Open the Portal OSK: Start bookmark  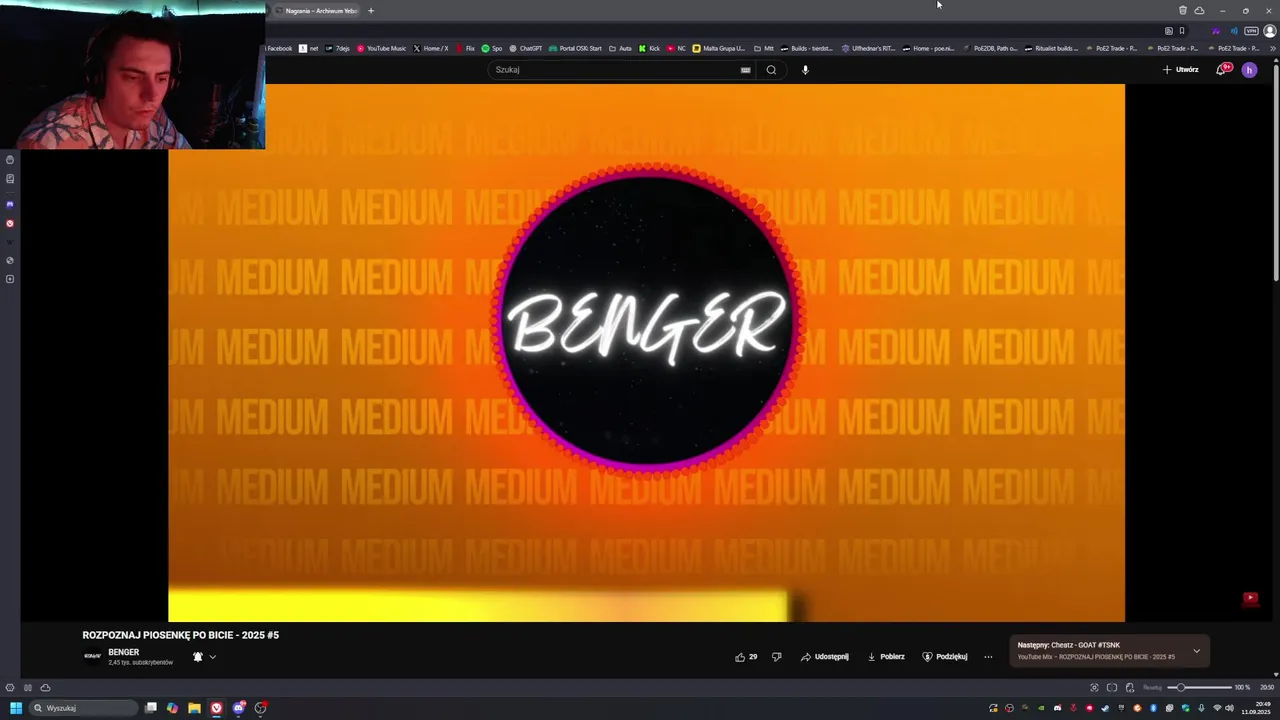pos(575,48)
